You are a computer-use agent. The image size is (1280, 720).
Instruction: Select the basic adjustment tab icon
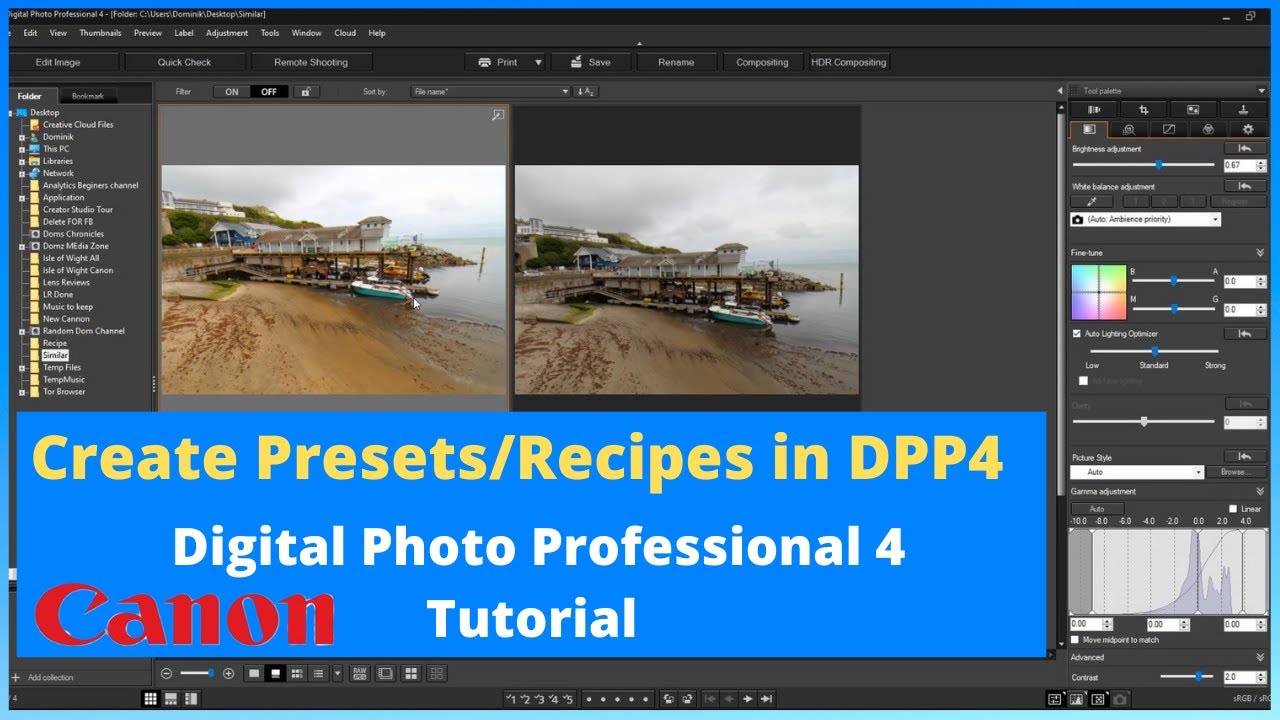[1089, 129]
